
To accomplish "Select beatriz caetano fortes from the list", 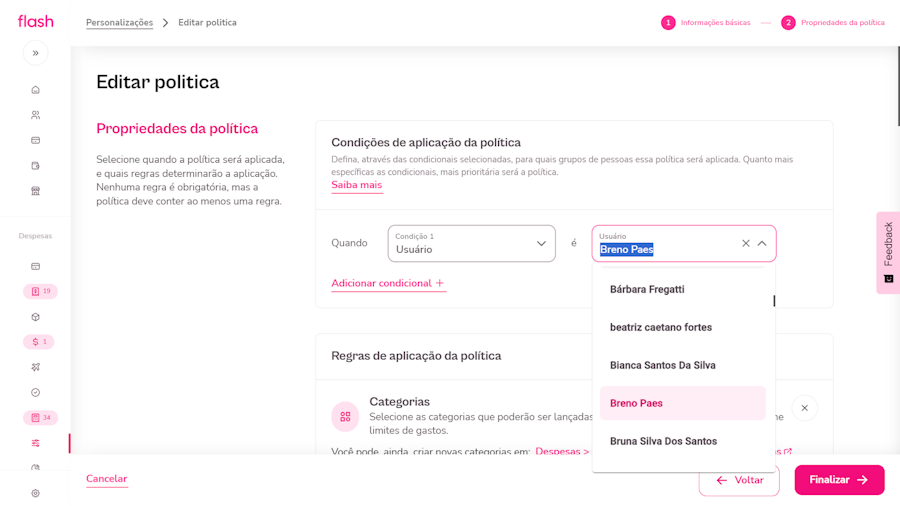I will point(682,327).
